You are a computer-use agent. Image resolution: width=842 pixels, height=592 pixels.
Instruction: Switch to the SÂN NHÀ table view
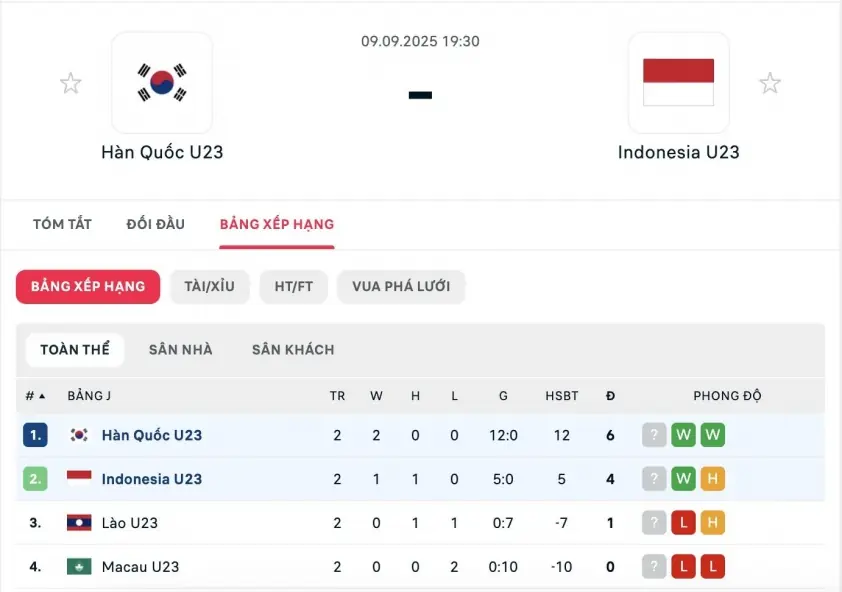click(180, 350)
